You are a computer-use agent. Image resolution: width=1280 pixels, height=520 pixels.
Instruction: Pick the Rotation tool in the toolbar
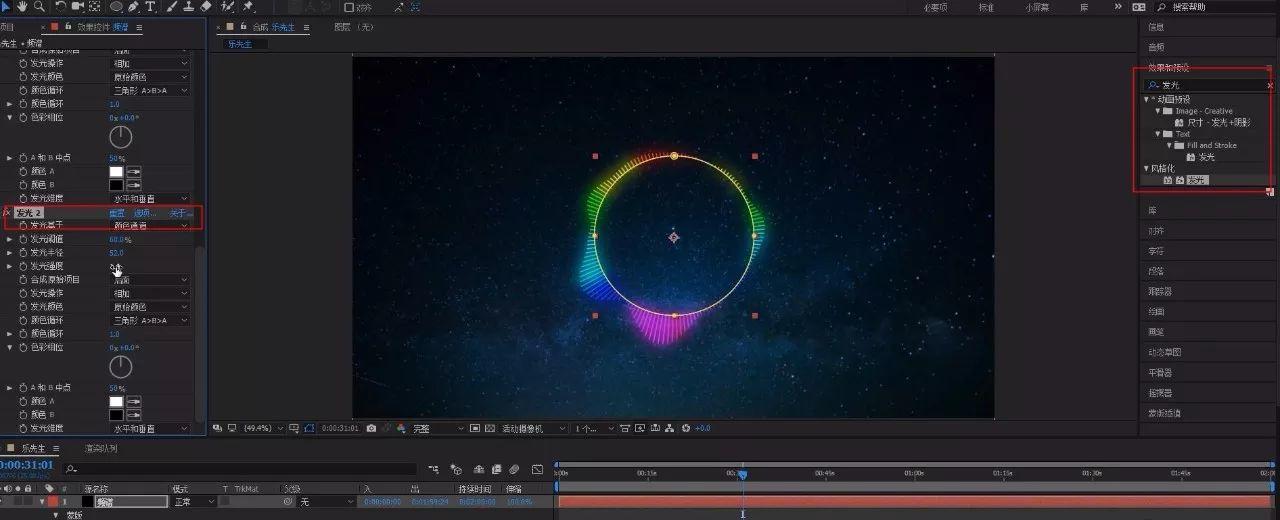point(61,7)
